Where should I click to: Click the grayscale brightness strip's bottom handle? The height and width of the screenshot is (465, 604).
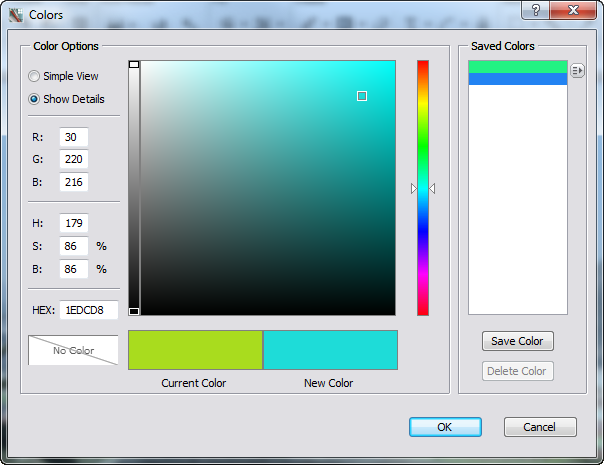pyautogui.click(x=134, y=311)
